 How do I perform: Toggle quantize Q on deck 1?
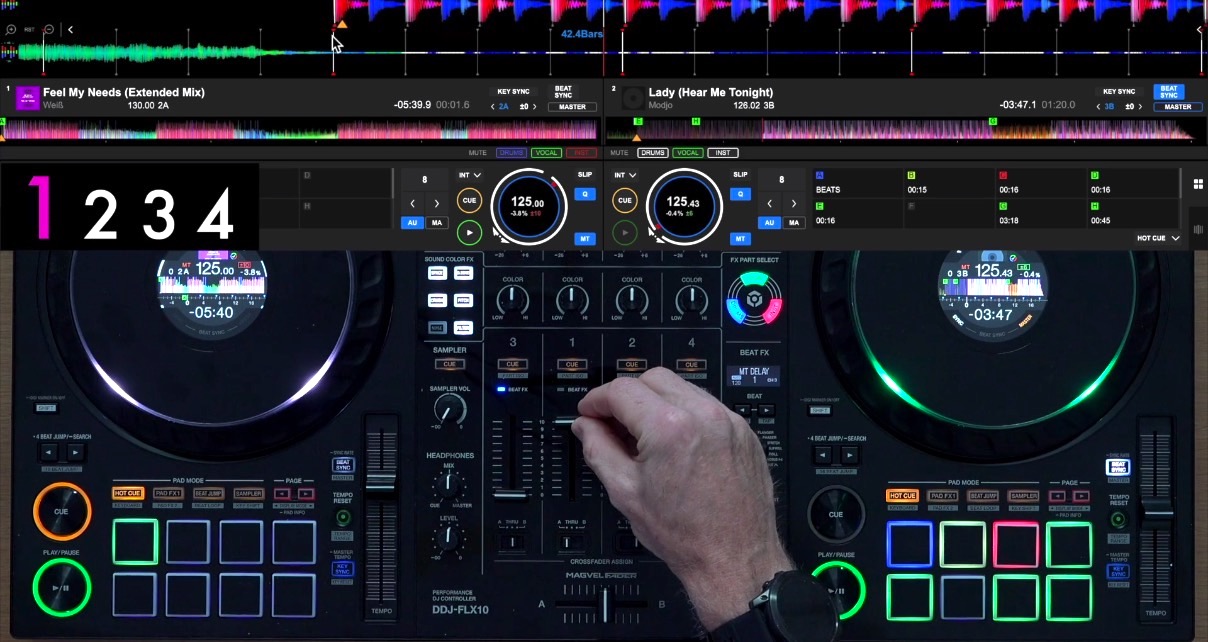click(585, 194)
